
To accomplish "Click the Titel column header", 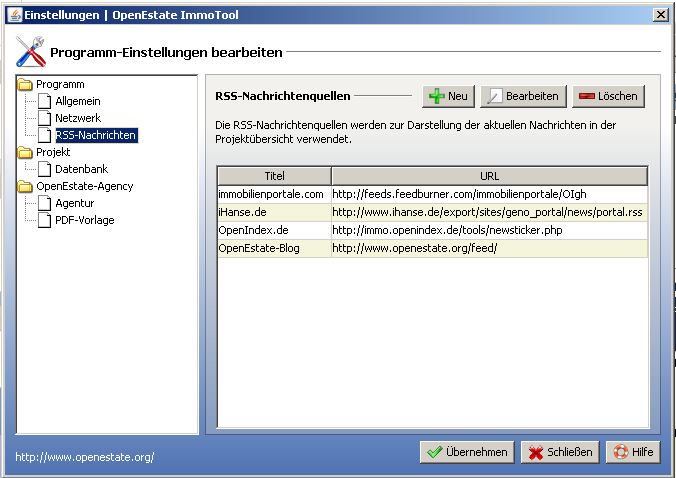I will click(274, 176).
